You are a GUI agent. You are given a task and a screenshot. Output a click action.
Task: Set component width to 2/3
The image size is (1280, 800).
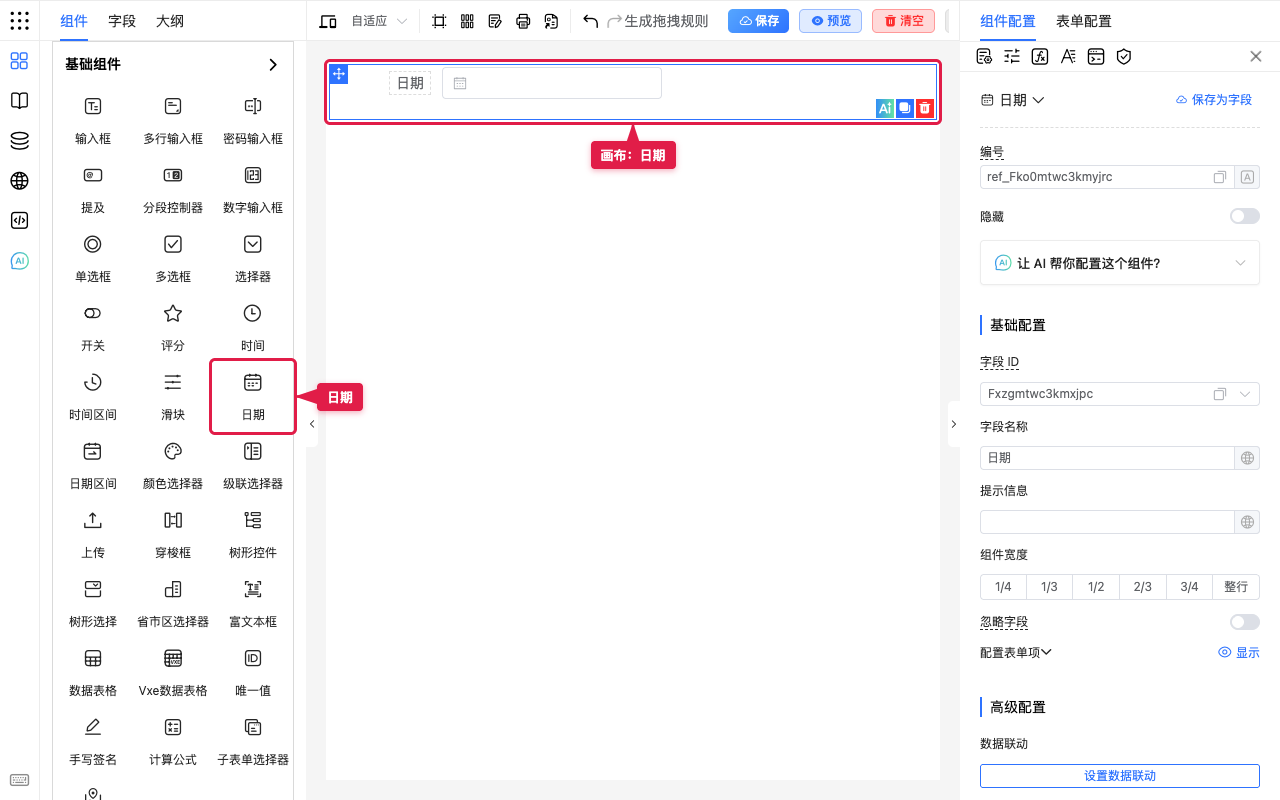tap(1143, 587)
